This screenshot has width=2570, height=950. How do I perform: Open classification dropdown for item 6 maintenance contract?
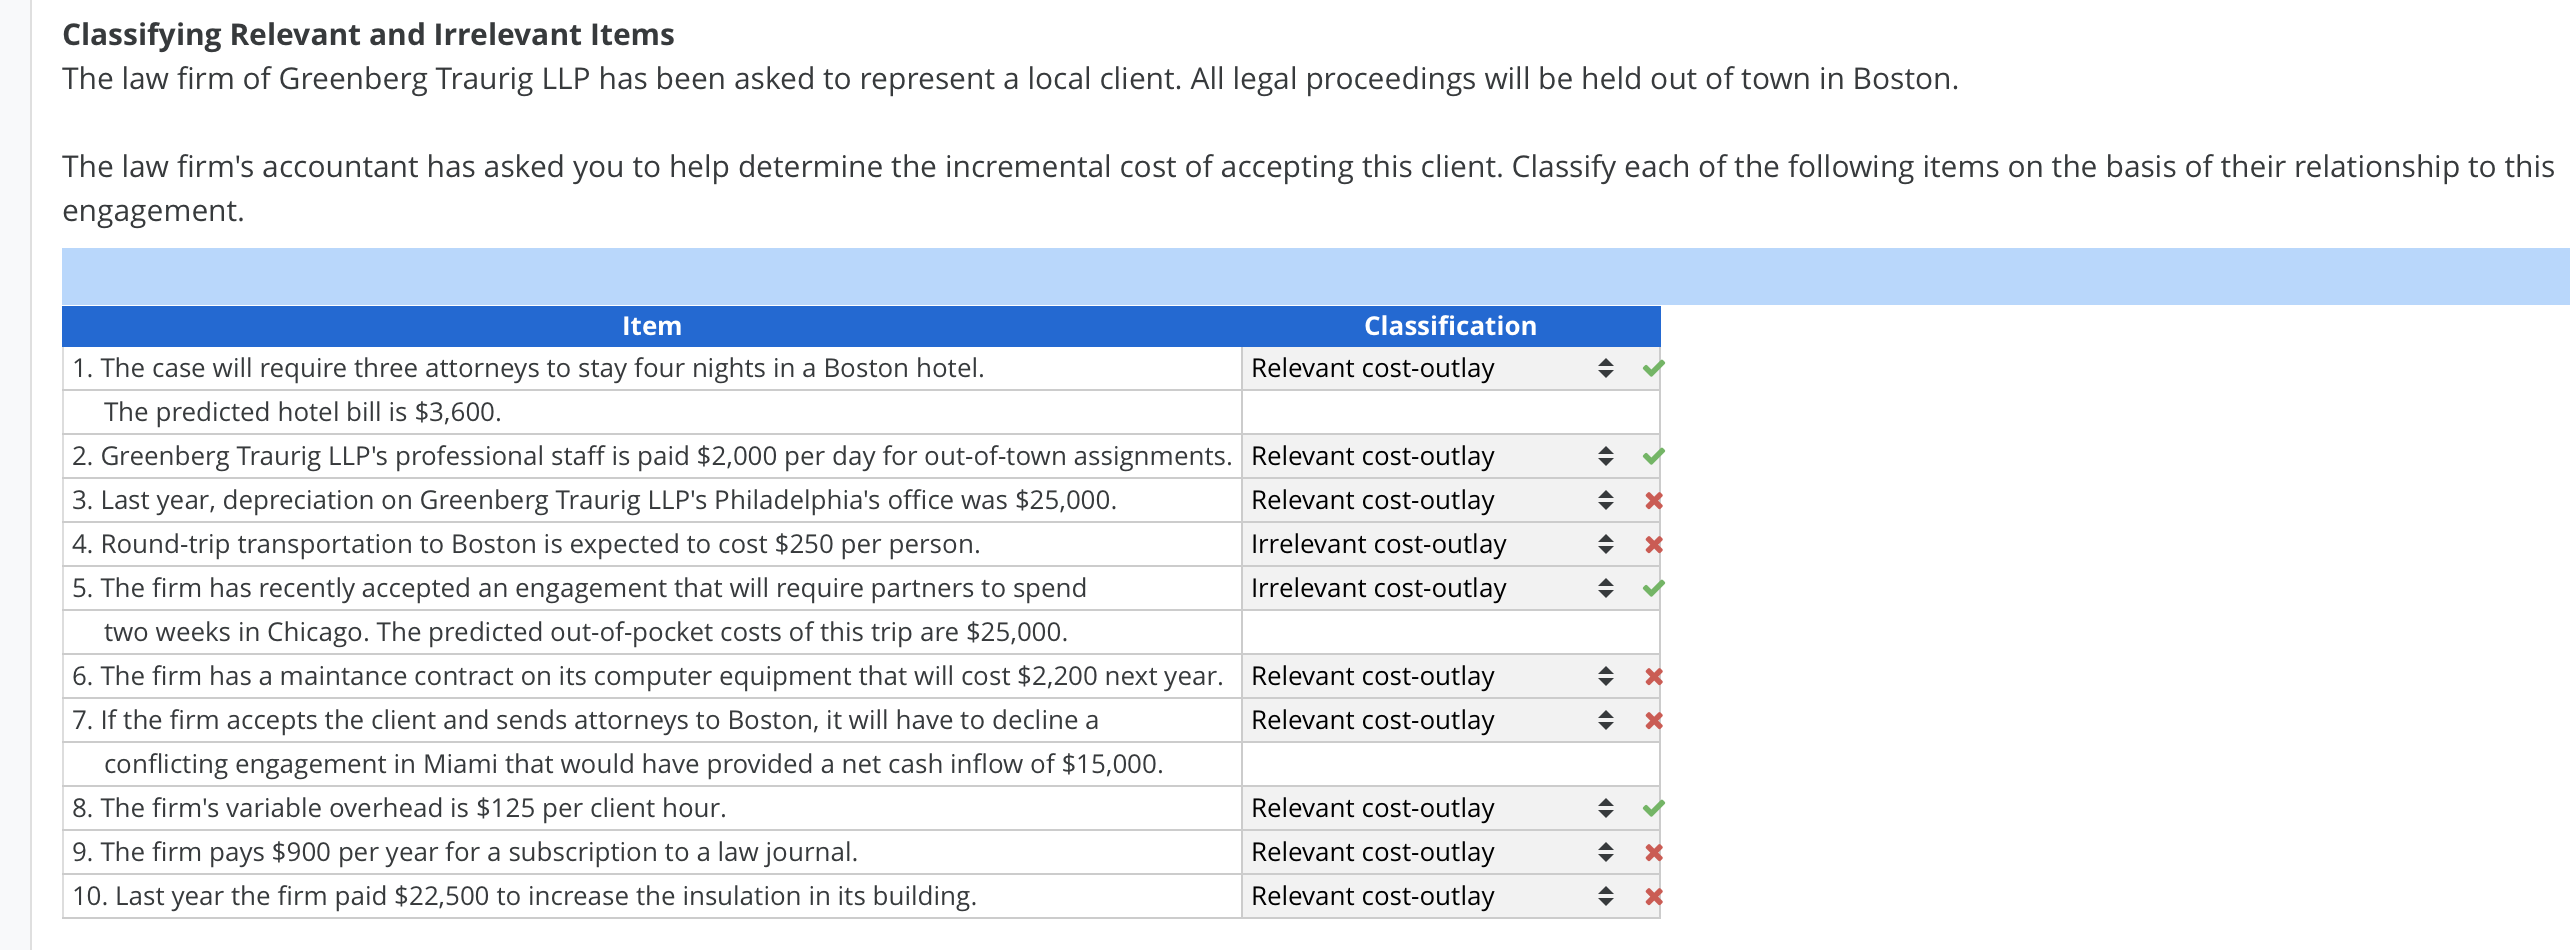pos(1432,676)
